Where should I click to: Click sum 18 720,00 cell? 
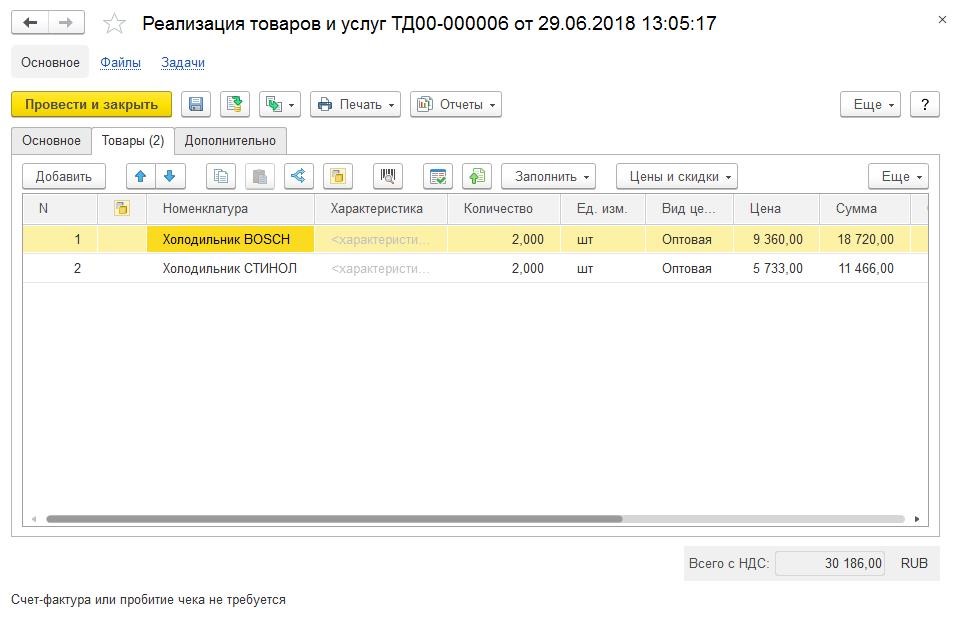(x=865, y=239)
